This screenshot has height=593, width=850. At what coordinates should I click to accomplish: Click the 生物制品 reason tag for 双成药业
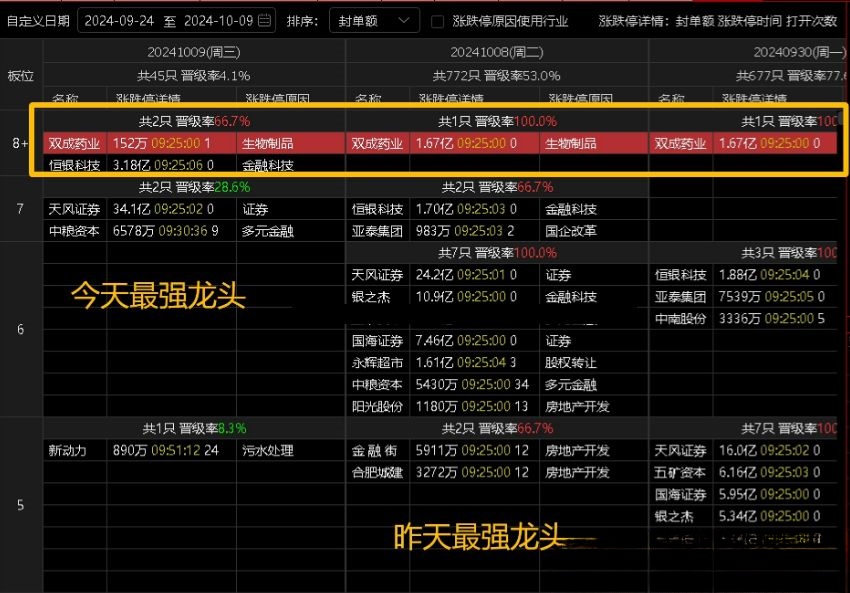click(x=268, y=143)
